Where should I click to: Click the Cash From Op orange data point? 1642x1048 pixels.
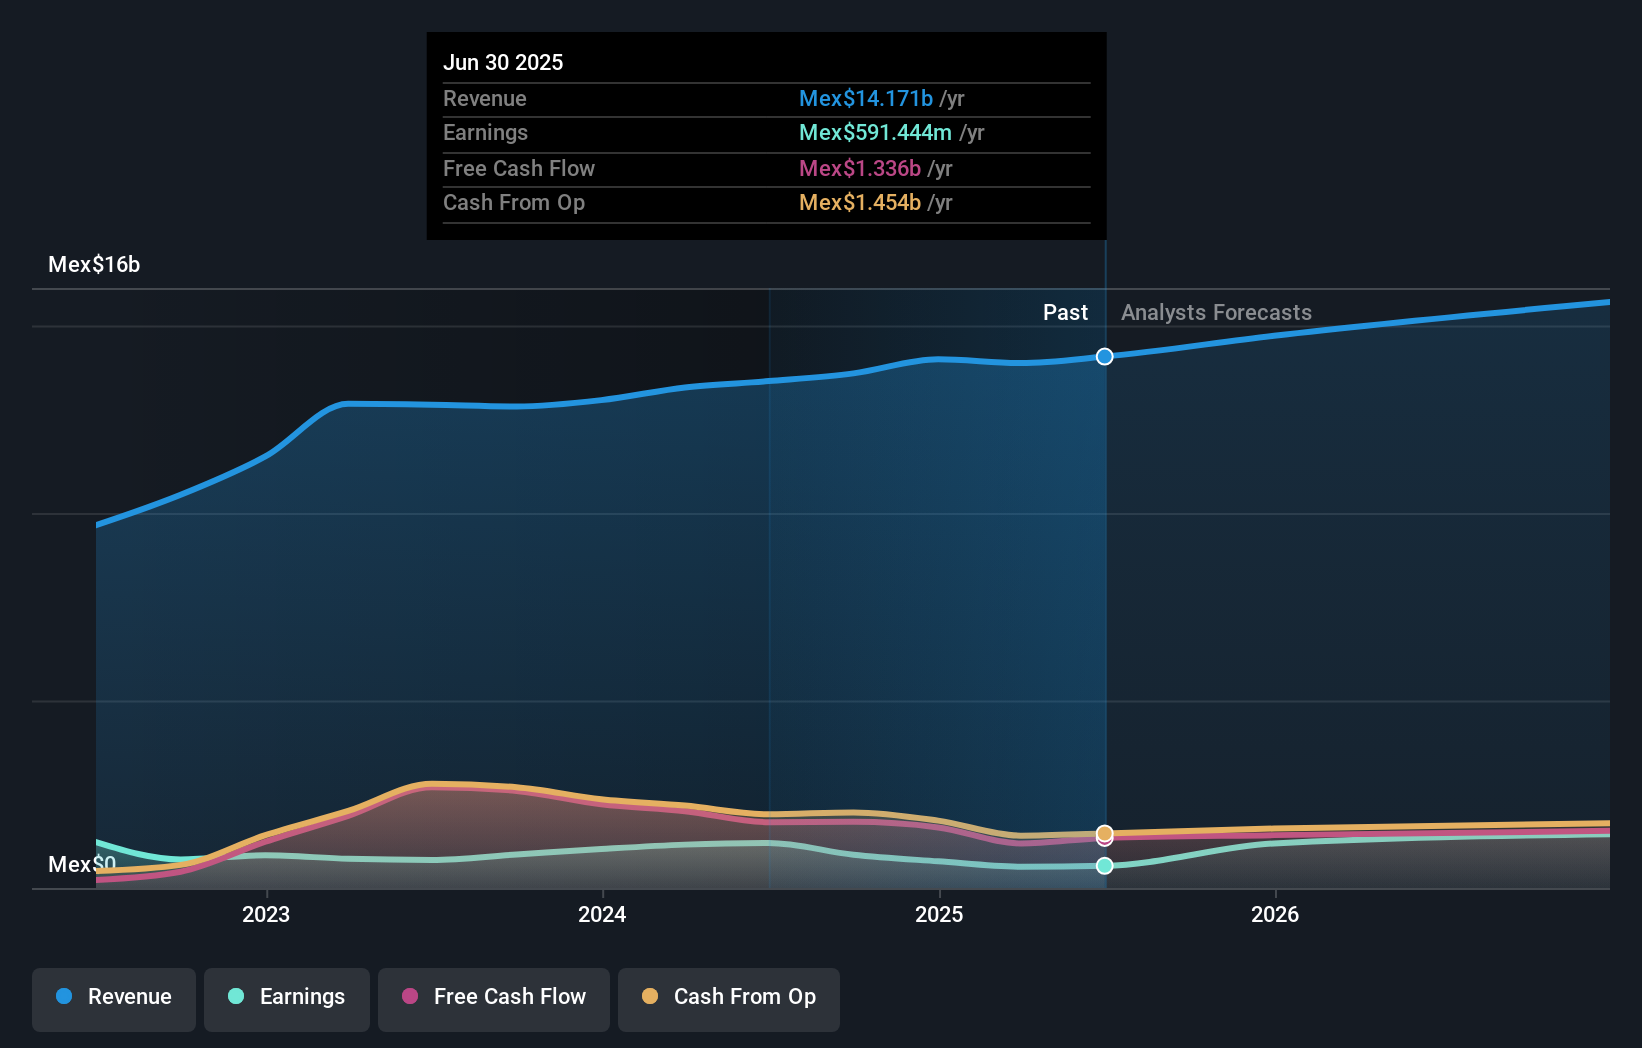1104,833
